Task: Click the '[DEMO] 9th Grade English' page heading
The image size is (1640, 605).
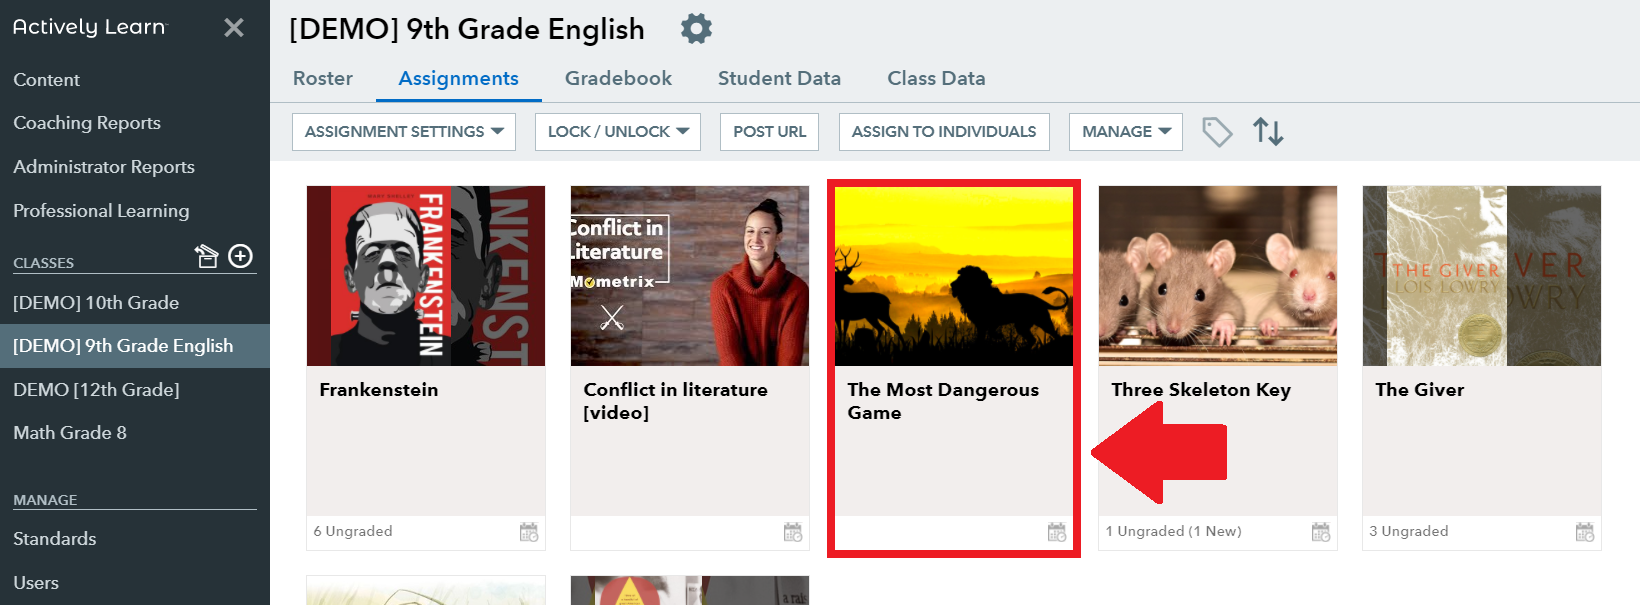Action: click(467, 30)
